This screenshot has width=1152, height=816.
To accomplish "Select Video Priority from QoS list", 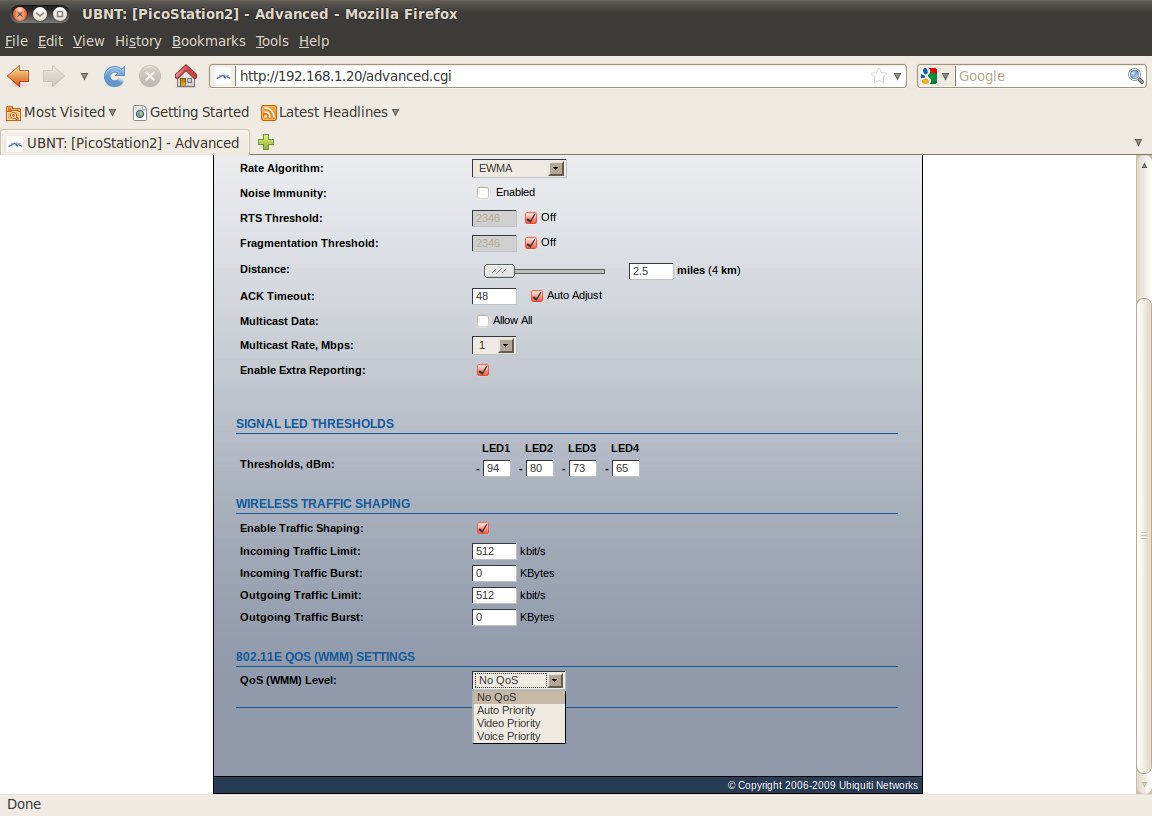I will 509,723.
